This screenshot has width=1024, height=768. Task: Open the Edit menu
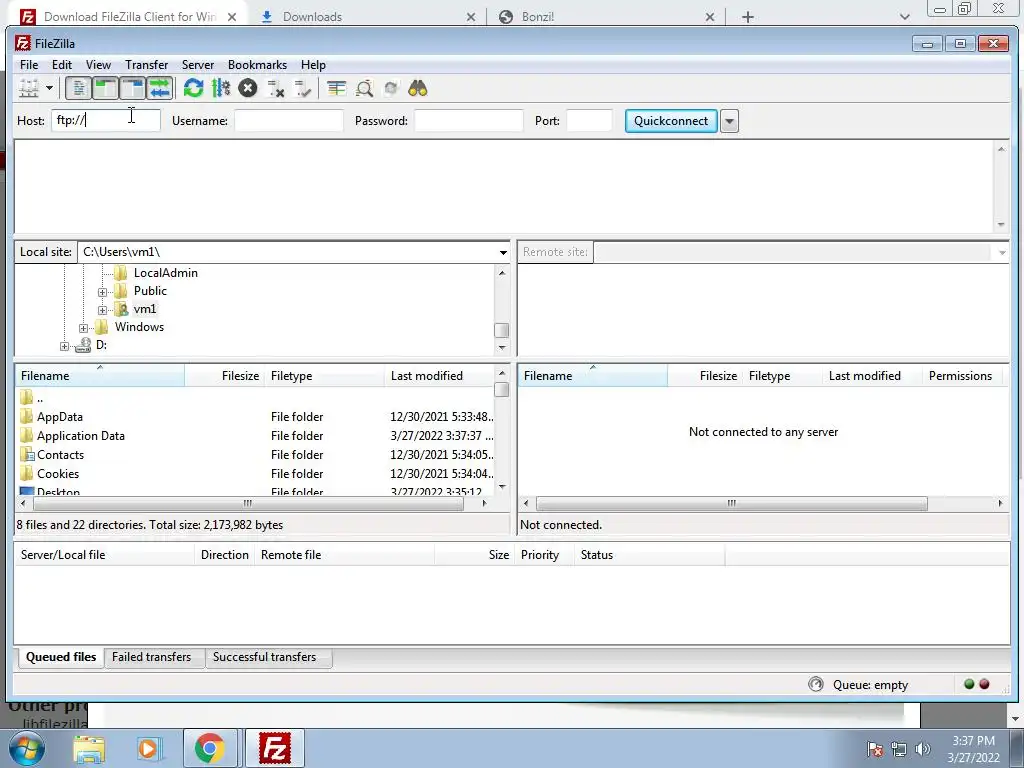coord(62,65)
